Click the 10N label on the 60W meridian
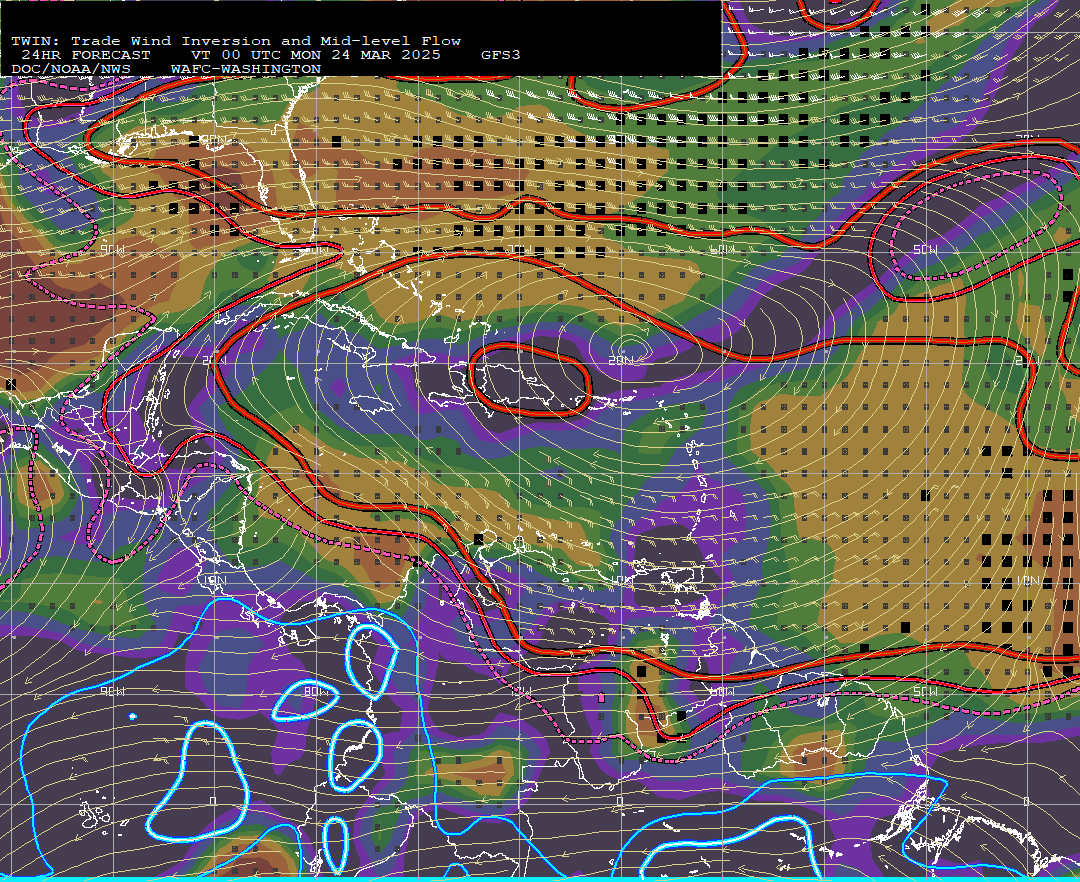1080x882 pixels. point(621,580)
